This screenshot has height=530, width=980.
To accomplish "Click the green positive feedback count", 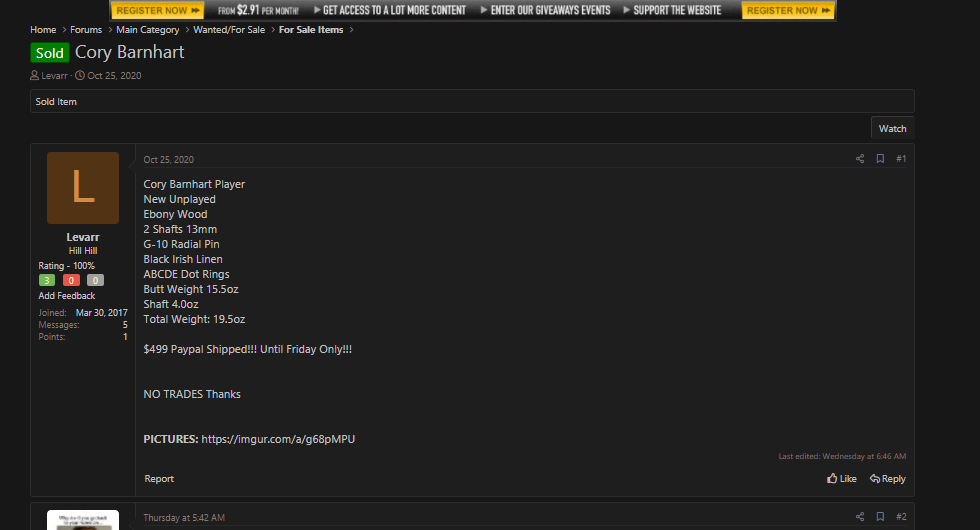I will click(47, 280).
